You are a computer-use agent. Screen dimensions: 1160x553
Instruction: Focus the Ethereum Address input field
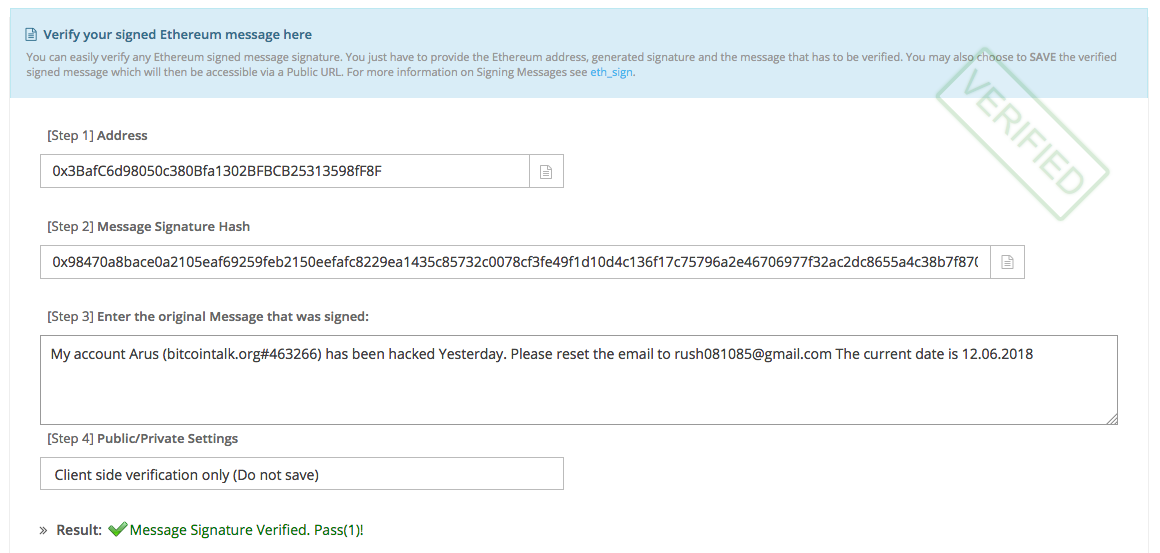pos(285,172)
